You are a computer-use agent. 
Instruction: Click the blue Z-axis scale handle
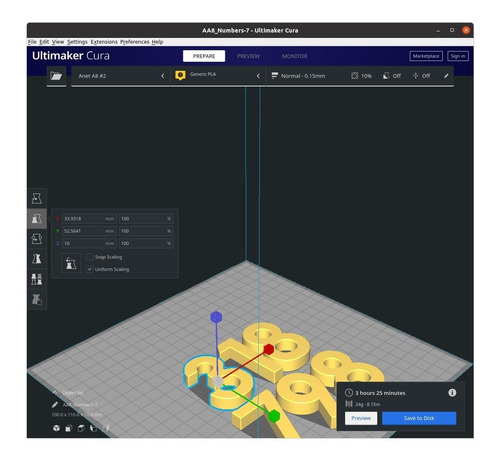216,317
